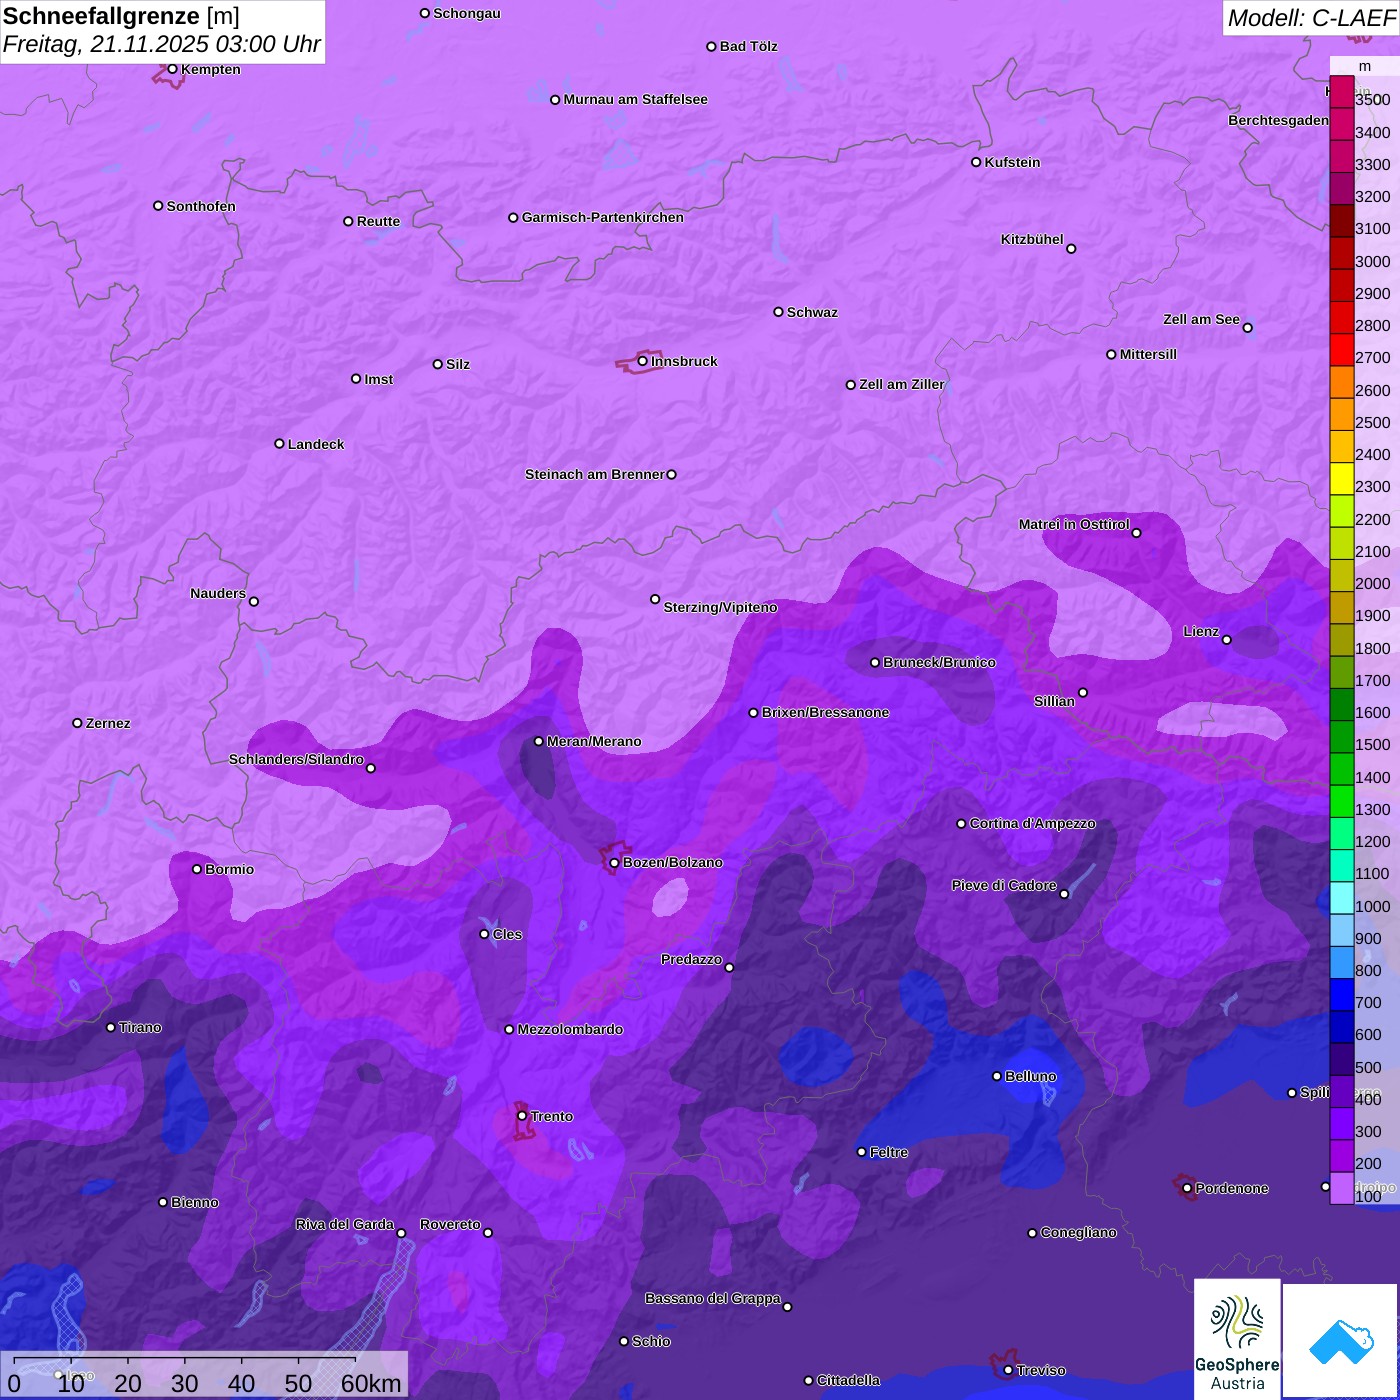Click the 'Schlanders/Silandro' label

click(x=296, y=759)
